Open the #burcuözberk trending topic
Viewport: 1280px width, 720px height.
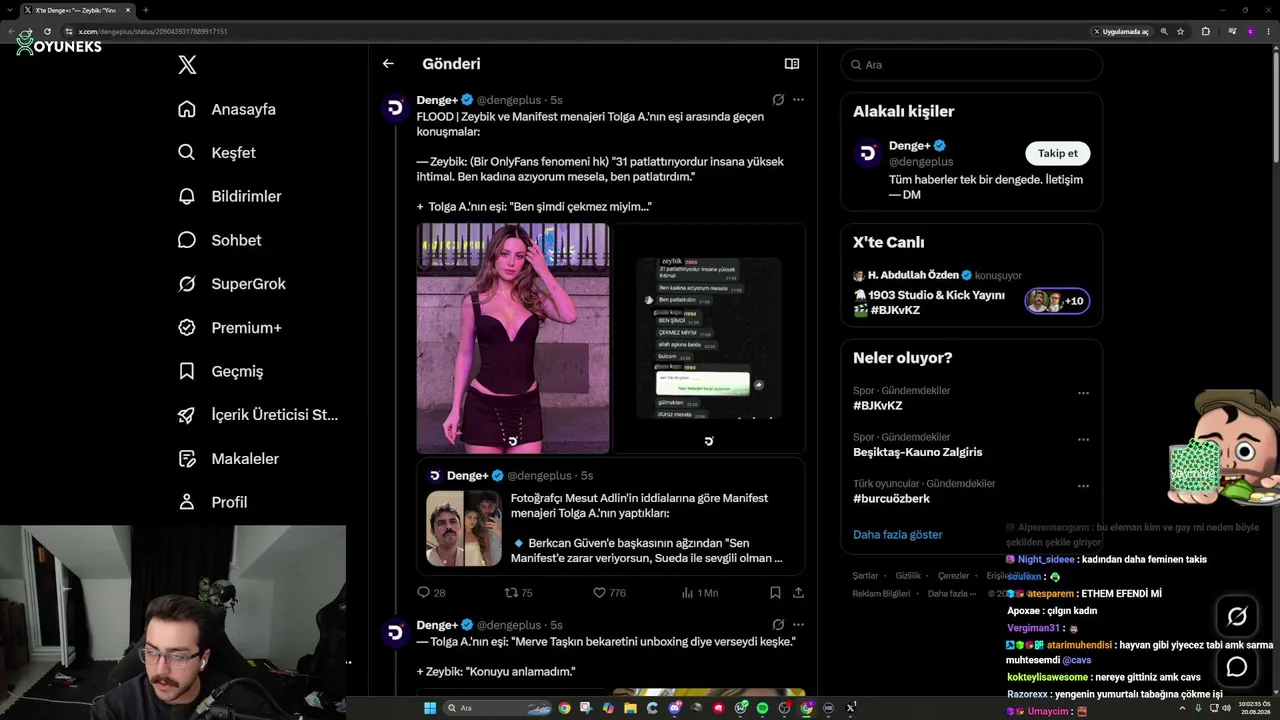[x=891, y=498]
